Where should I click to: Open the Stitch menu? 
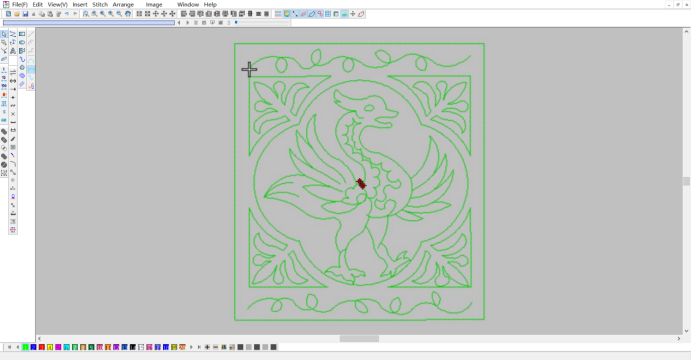100,4
